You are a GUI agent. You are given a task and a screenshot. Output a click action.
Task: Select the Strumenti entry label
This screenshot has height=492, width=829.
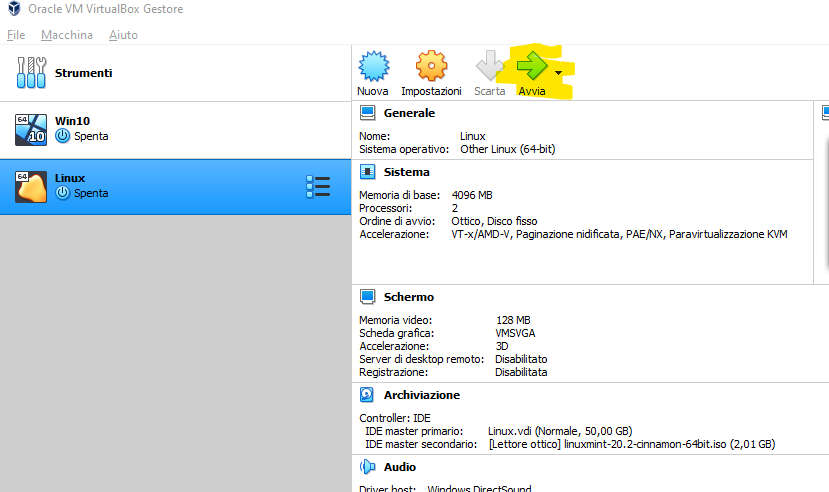click(84, 73)
